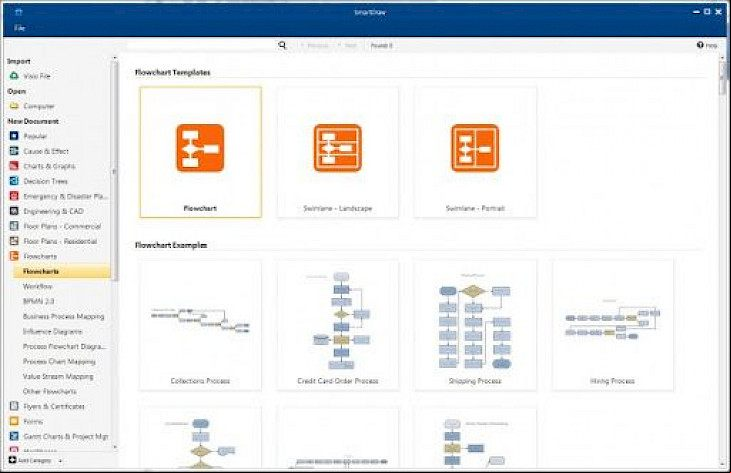Viewport: 731px width, 473px height.
Task: Click the Add Category plus icon
Action: coord(13,460)
